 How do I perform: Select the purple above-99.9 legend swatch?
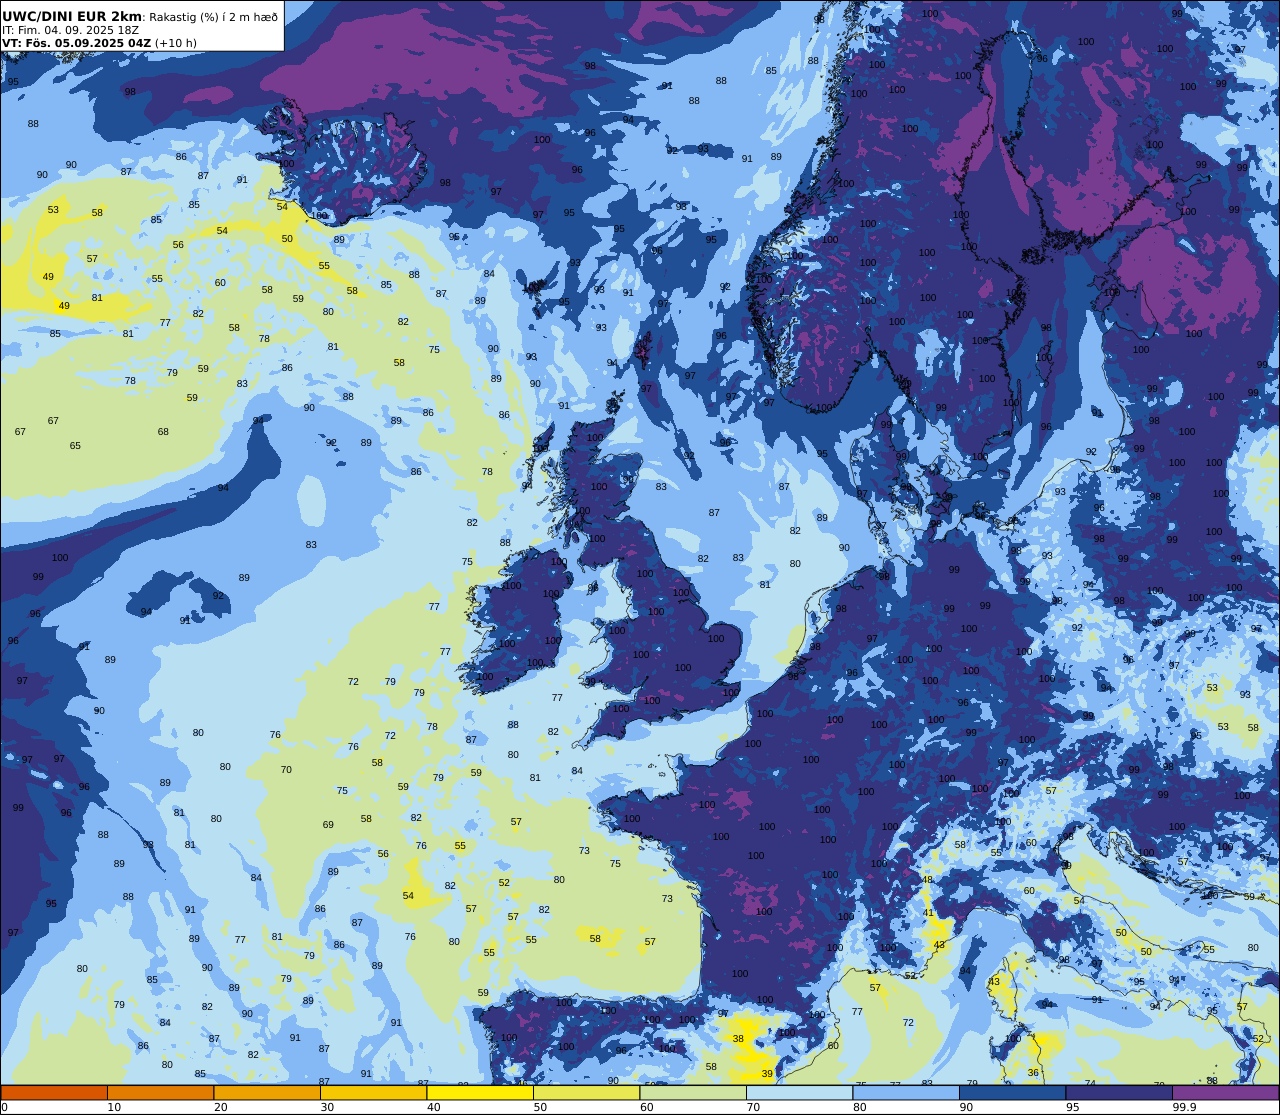pyautogui.click(x=1225, y=1092)
